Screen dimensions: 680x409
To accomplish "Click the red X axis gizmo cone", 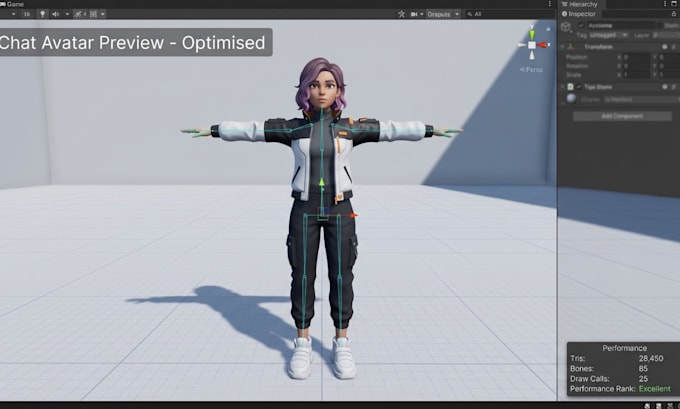I will tap(543, 45).
